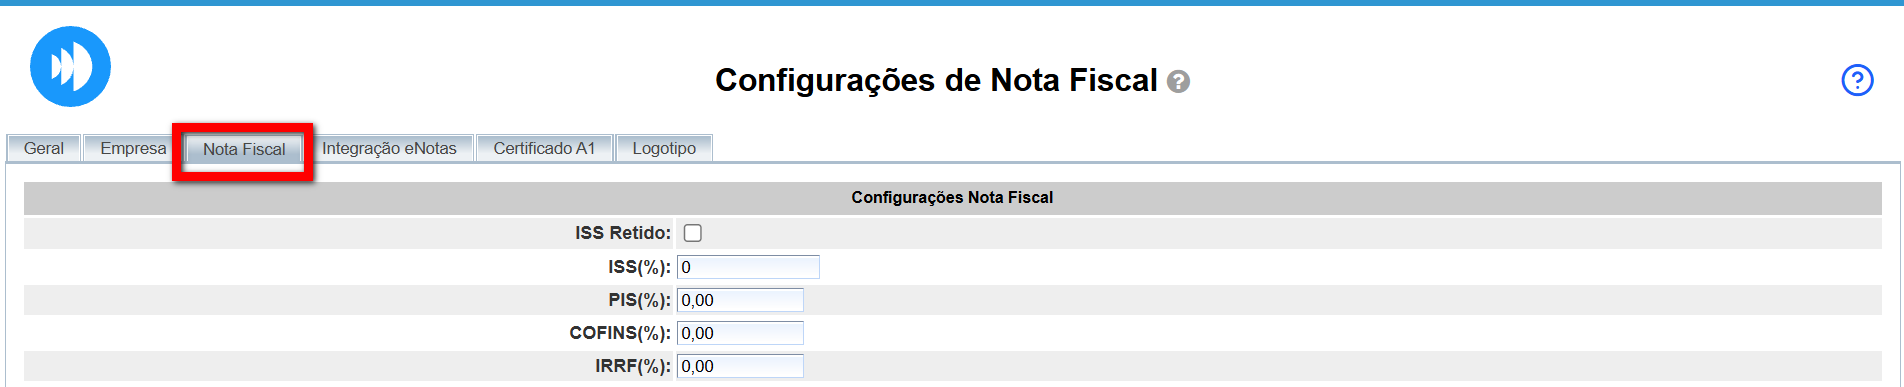1904x387 pixels.
Task: Click the IRRF(%) label text
Action: [x=633, y=366]
